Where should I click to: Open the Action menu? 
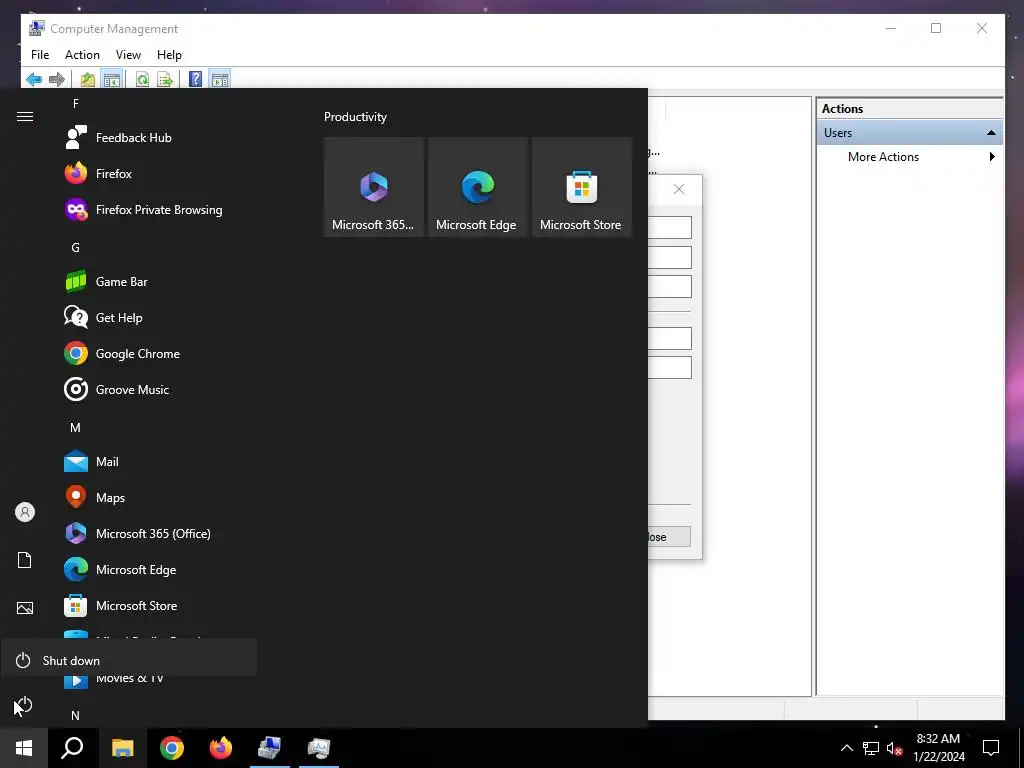82,55
